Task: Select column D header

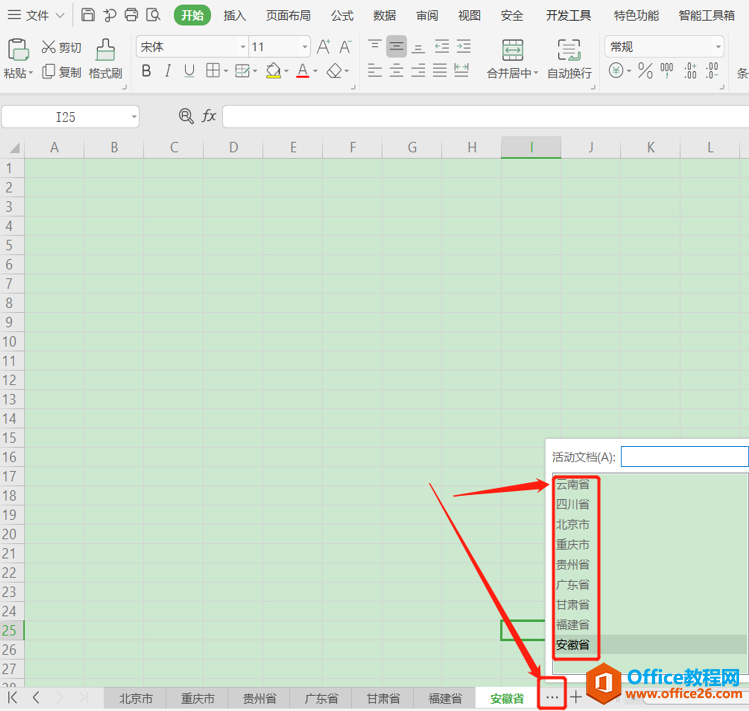Action: (x=233, y=148)
